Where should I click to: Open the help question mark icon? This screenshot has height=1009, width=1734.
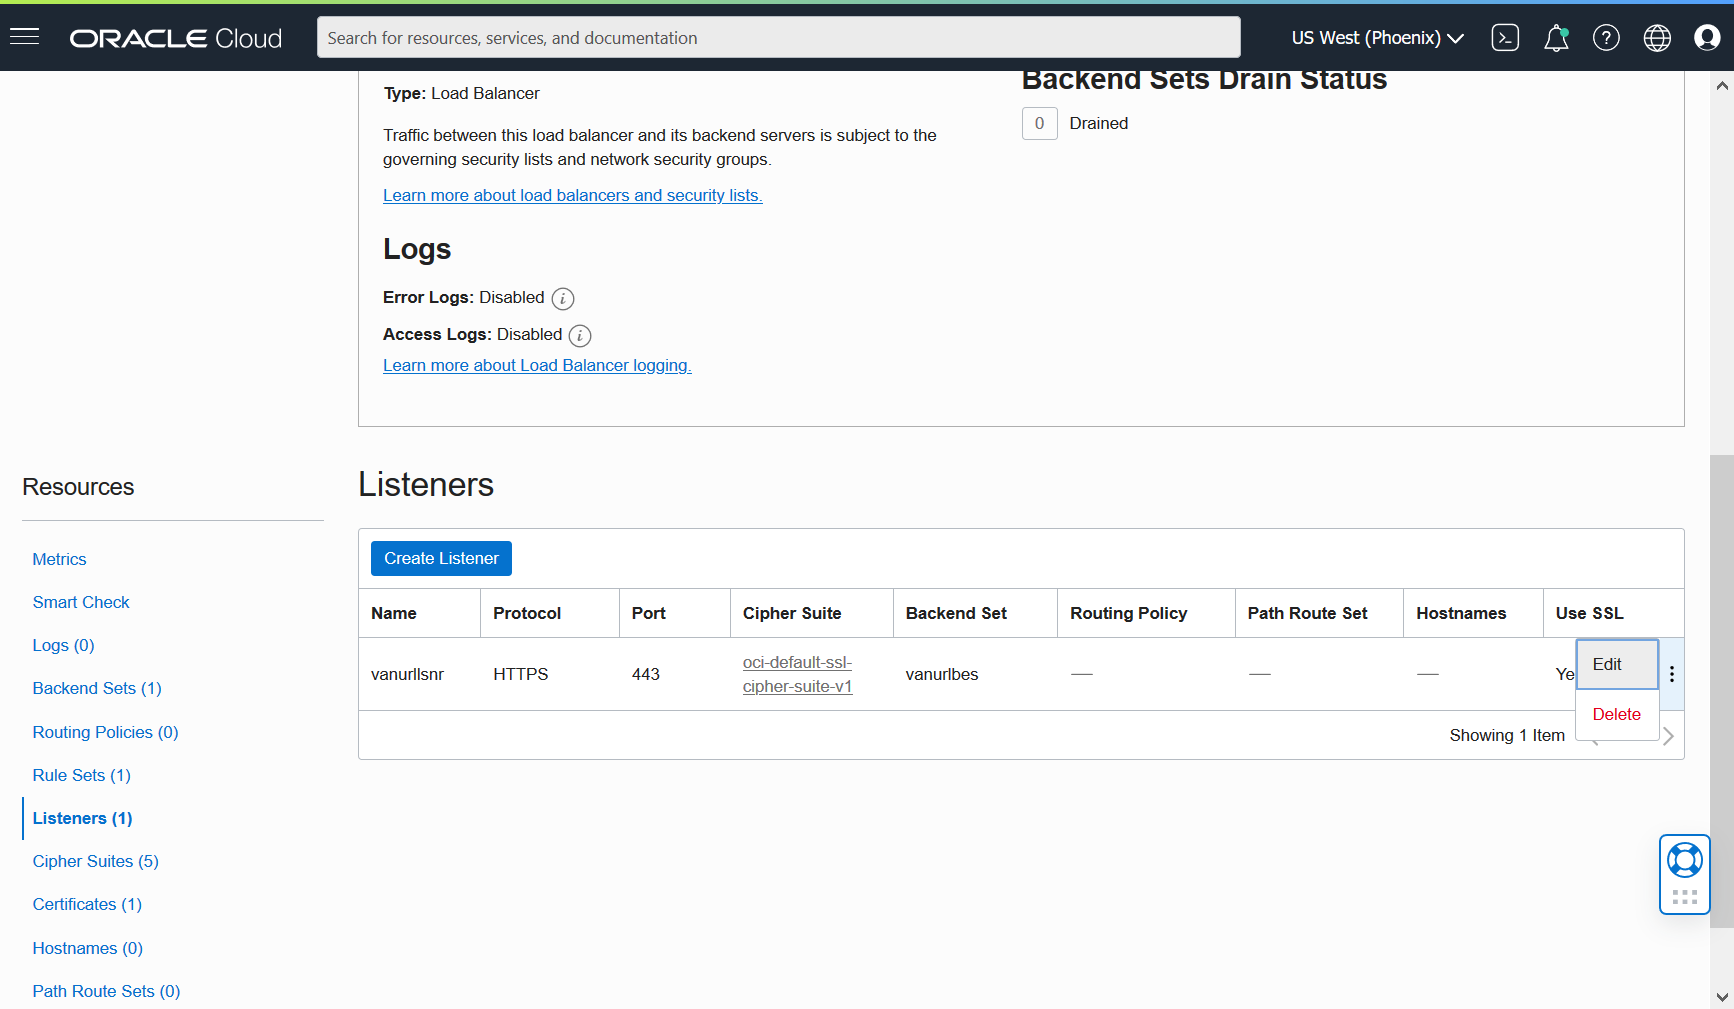1606,37
